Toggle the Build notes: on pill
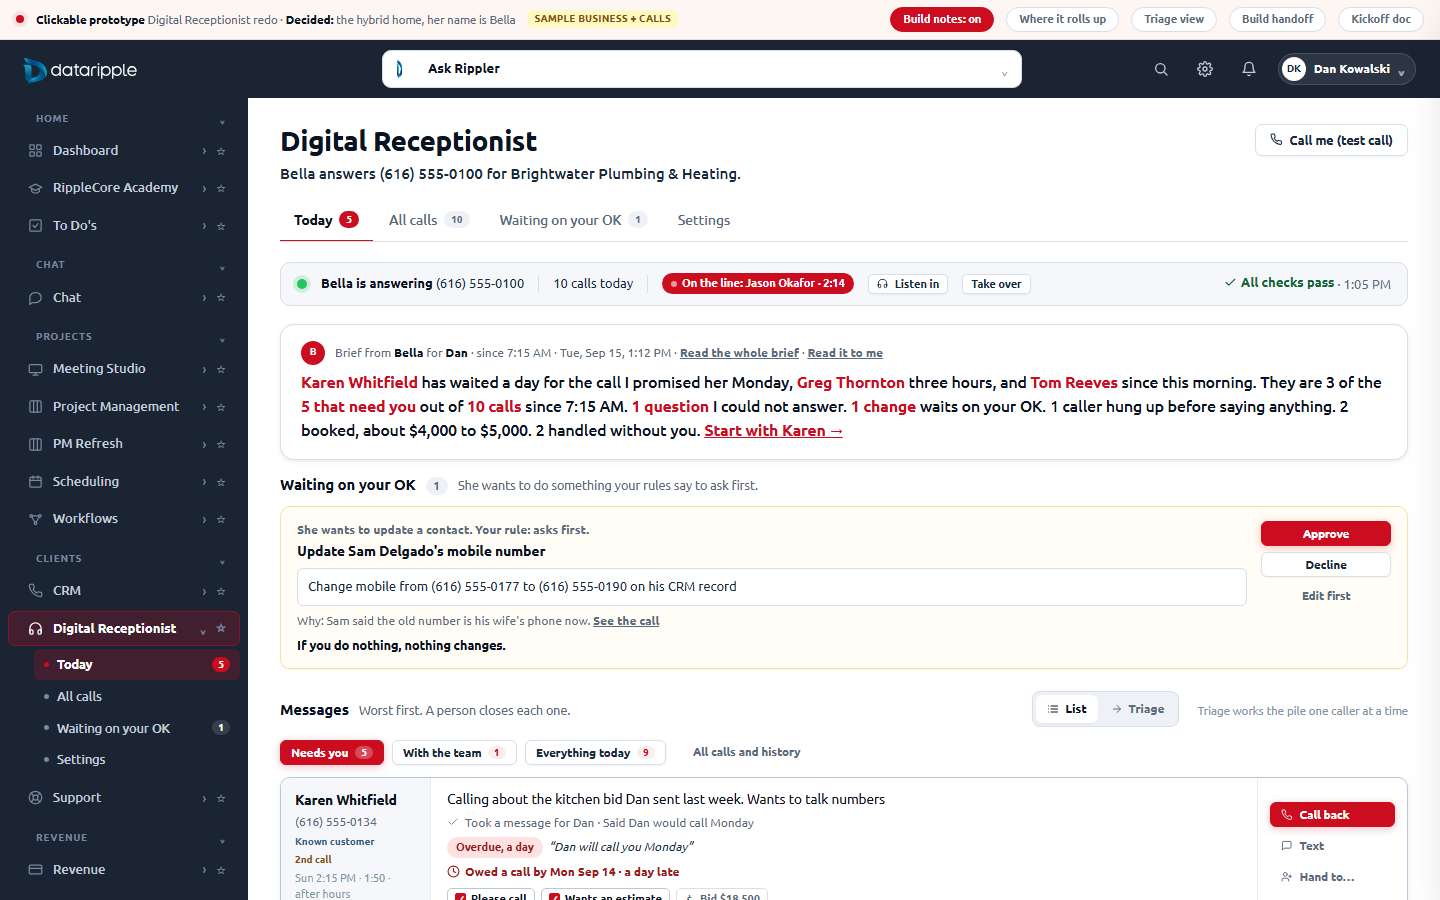Image resolution: width=1440 pixels, height=900 pixels. (x=942, y=19)
